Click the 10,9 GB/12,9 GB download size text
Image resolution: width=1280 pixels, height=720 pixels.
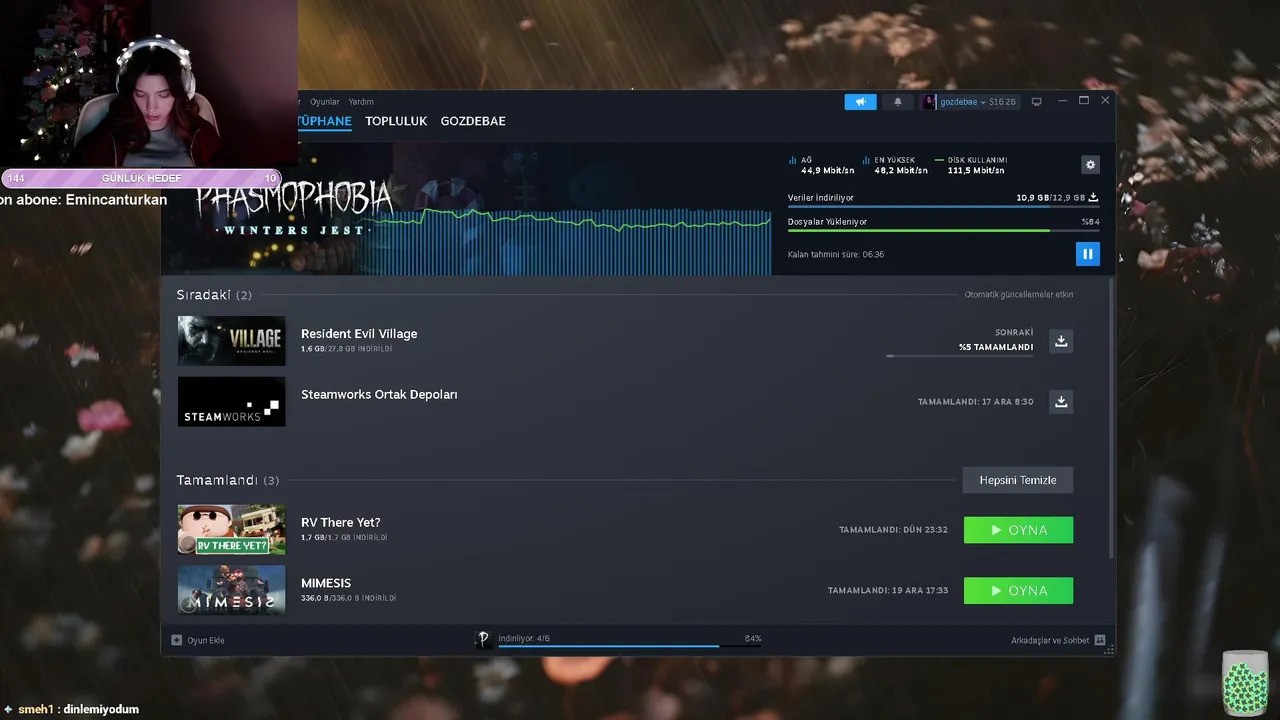point(1050,198)
